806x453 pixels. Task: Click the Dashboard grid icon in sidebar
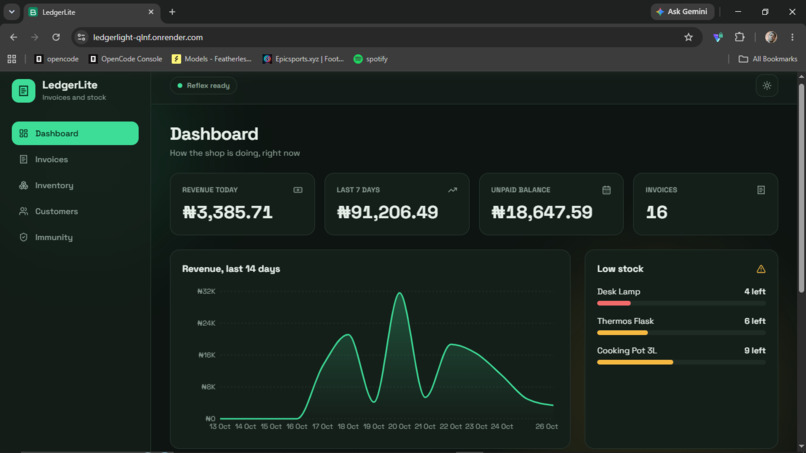tap(24, 133)
